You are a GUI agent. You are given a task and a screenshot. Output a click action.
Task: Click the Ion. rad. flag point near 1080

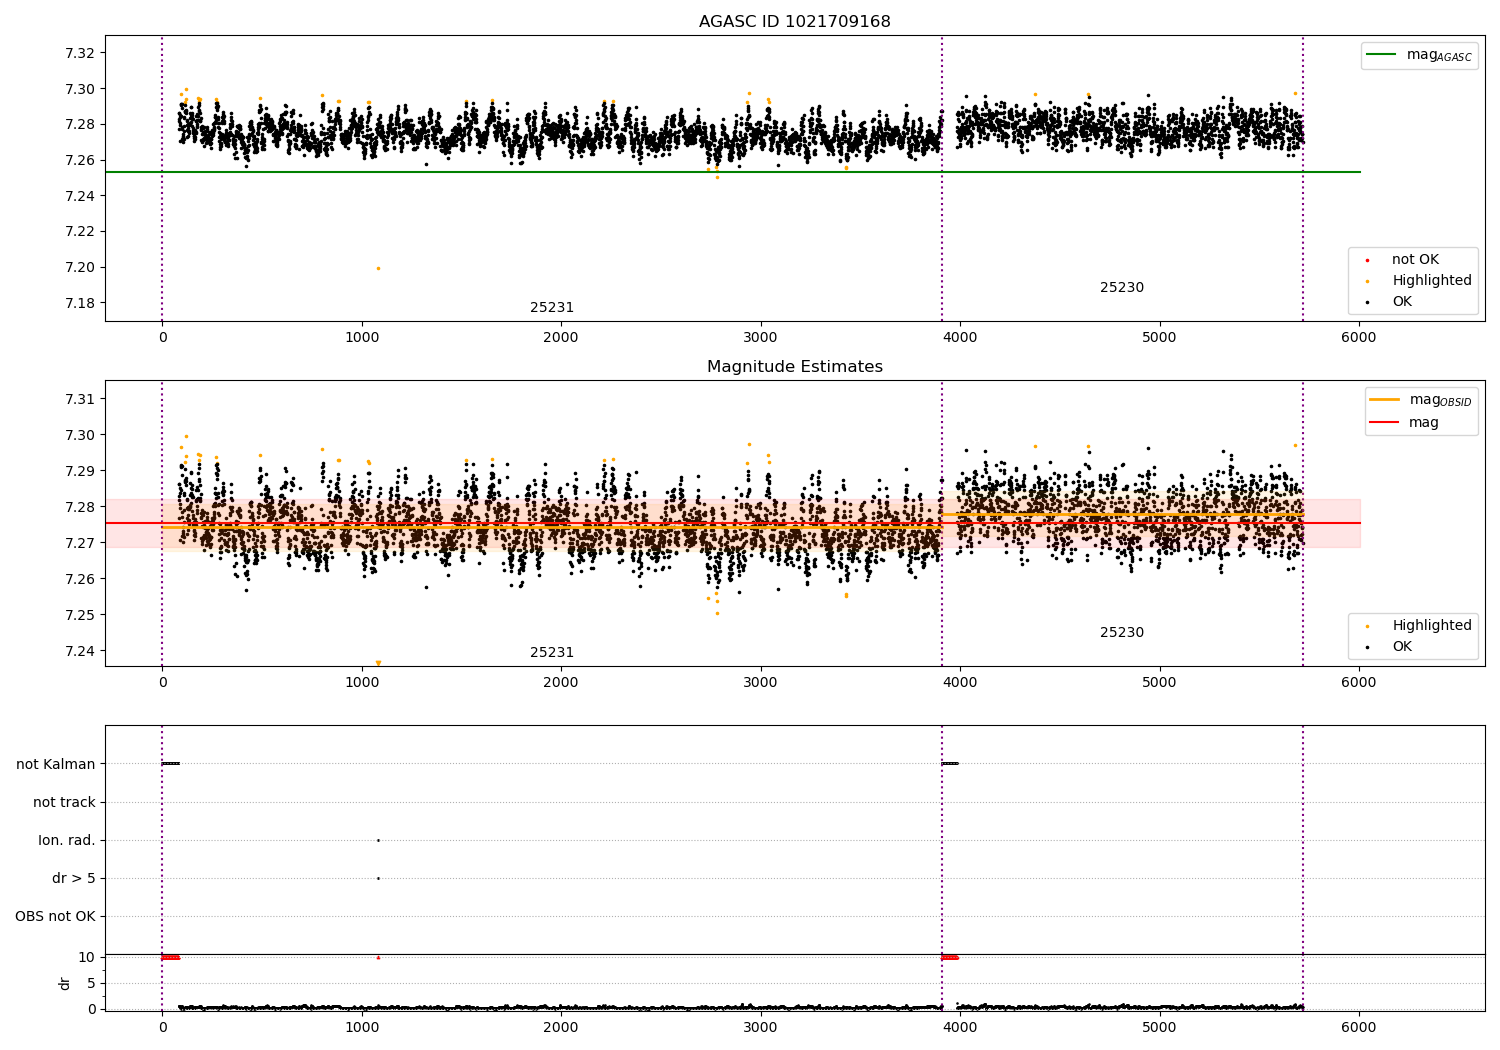[378, 840]
